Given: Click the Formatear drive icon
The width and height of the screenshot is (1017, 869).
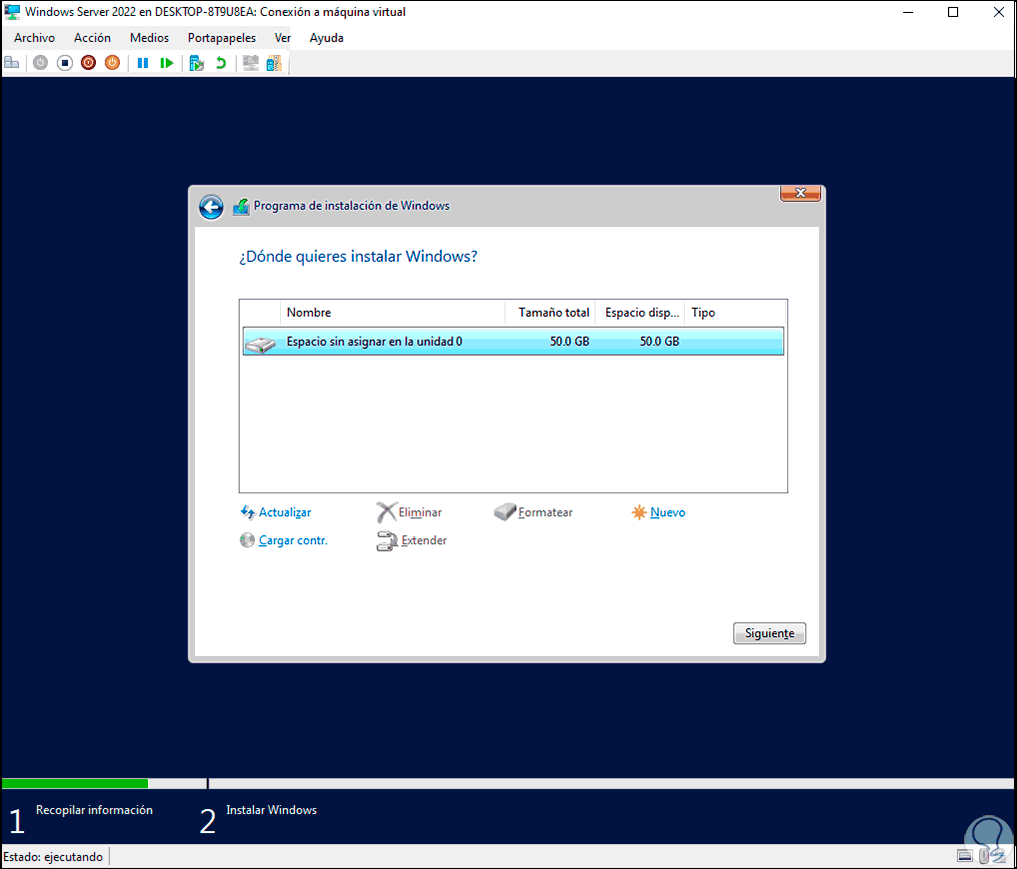Looking at the screenshot, I should (505, 512).
